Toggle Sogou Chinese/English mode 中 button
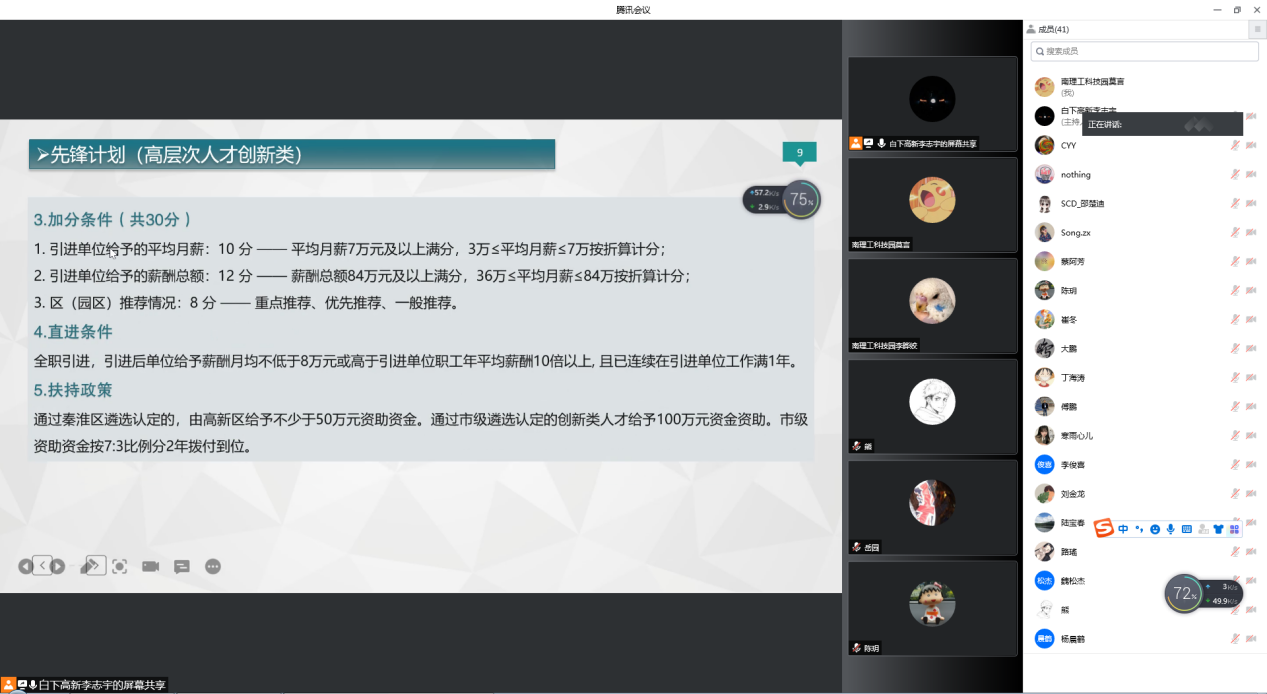Screen dimensions: 1267x694 (x=1124, y=529)
